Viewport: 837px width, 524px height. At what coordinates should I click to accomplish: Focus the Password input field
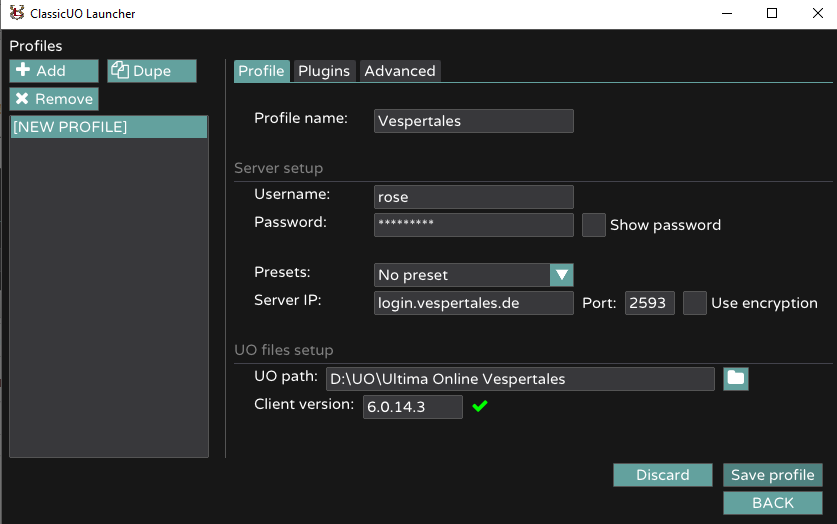[473, 225]
